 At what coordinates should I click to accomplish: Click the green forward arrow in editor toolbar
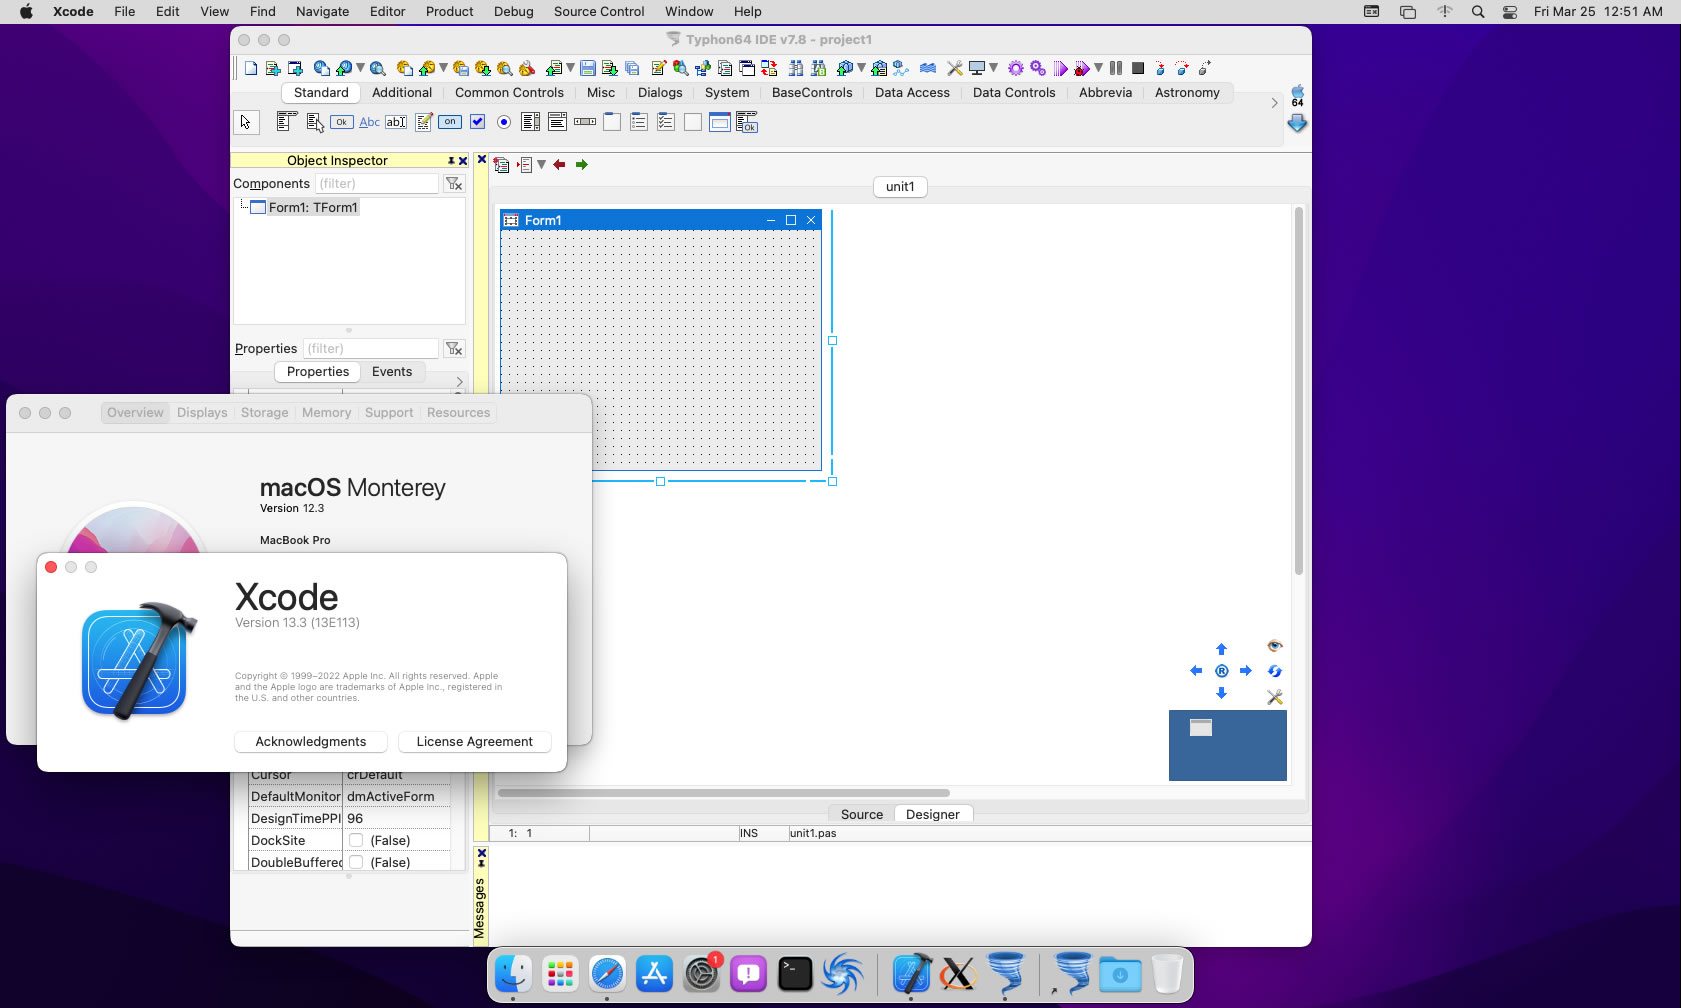(x=581, y=165)
